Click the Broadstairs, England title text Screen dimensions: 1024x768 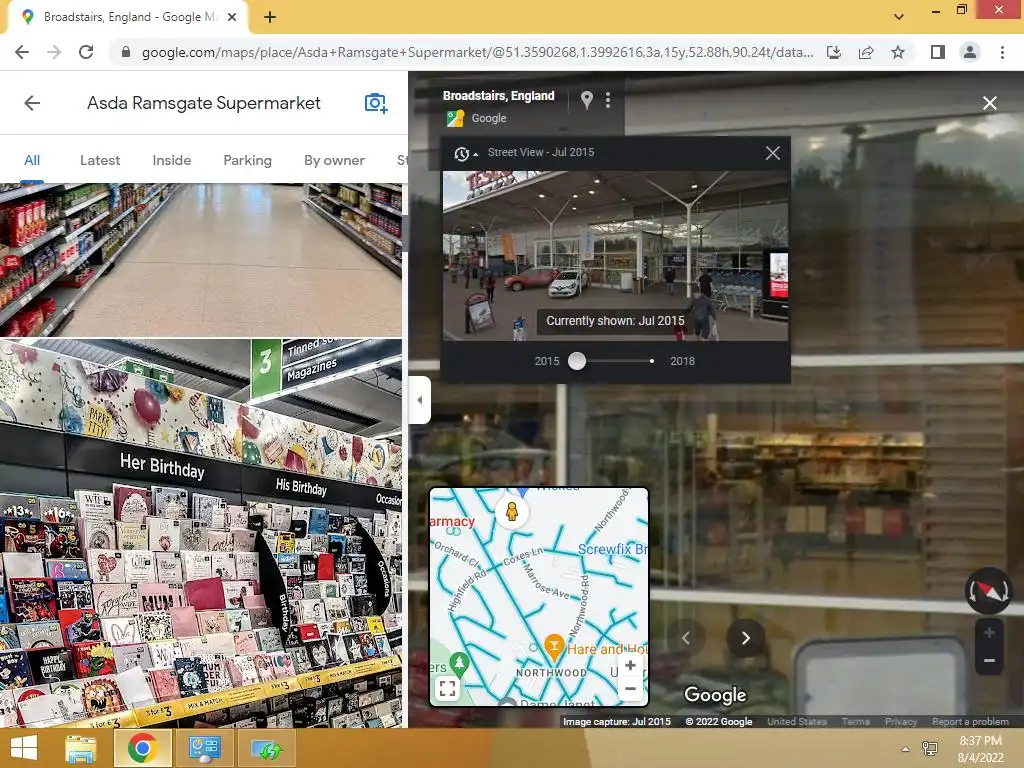pos(498,96)
